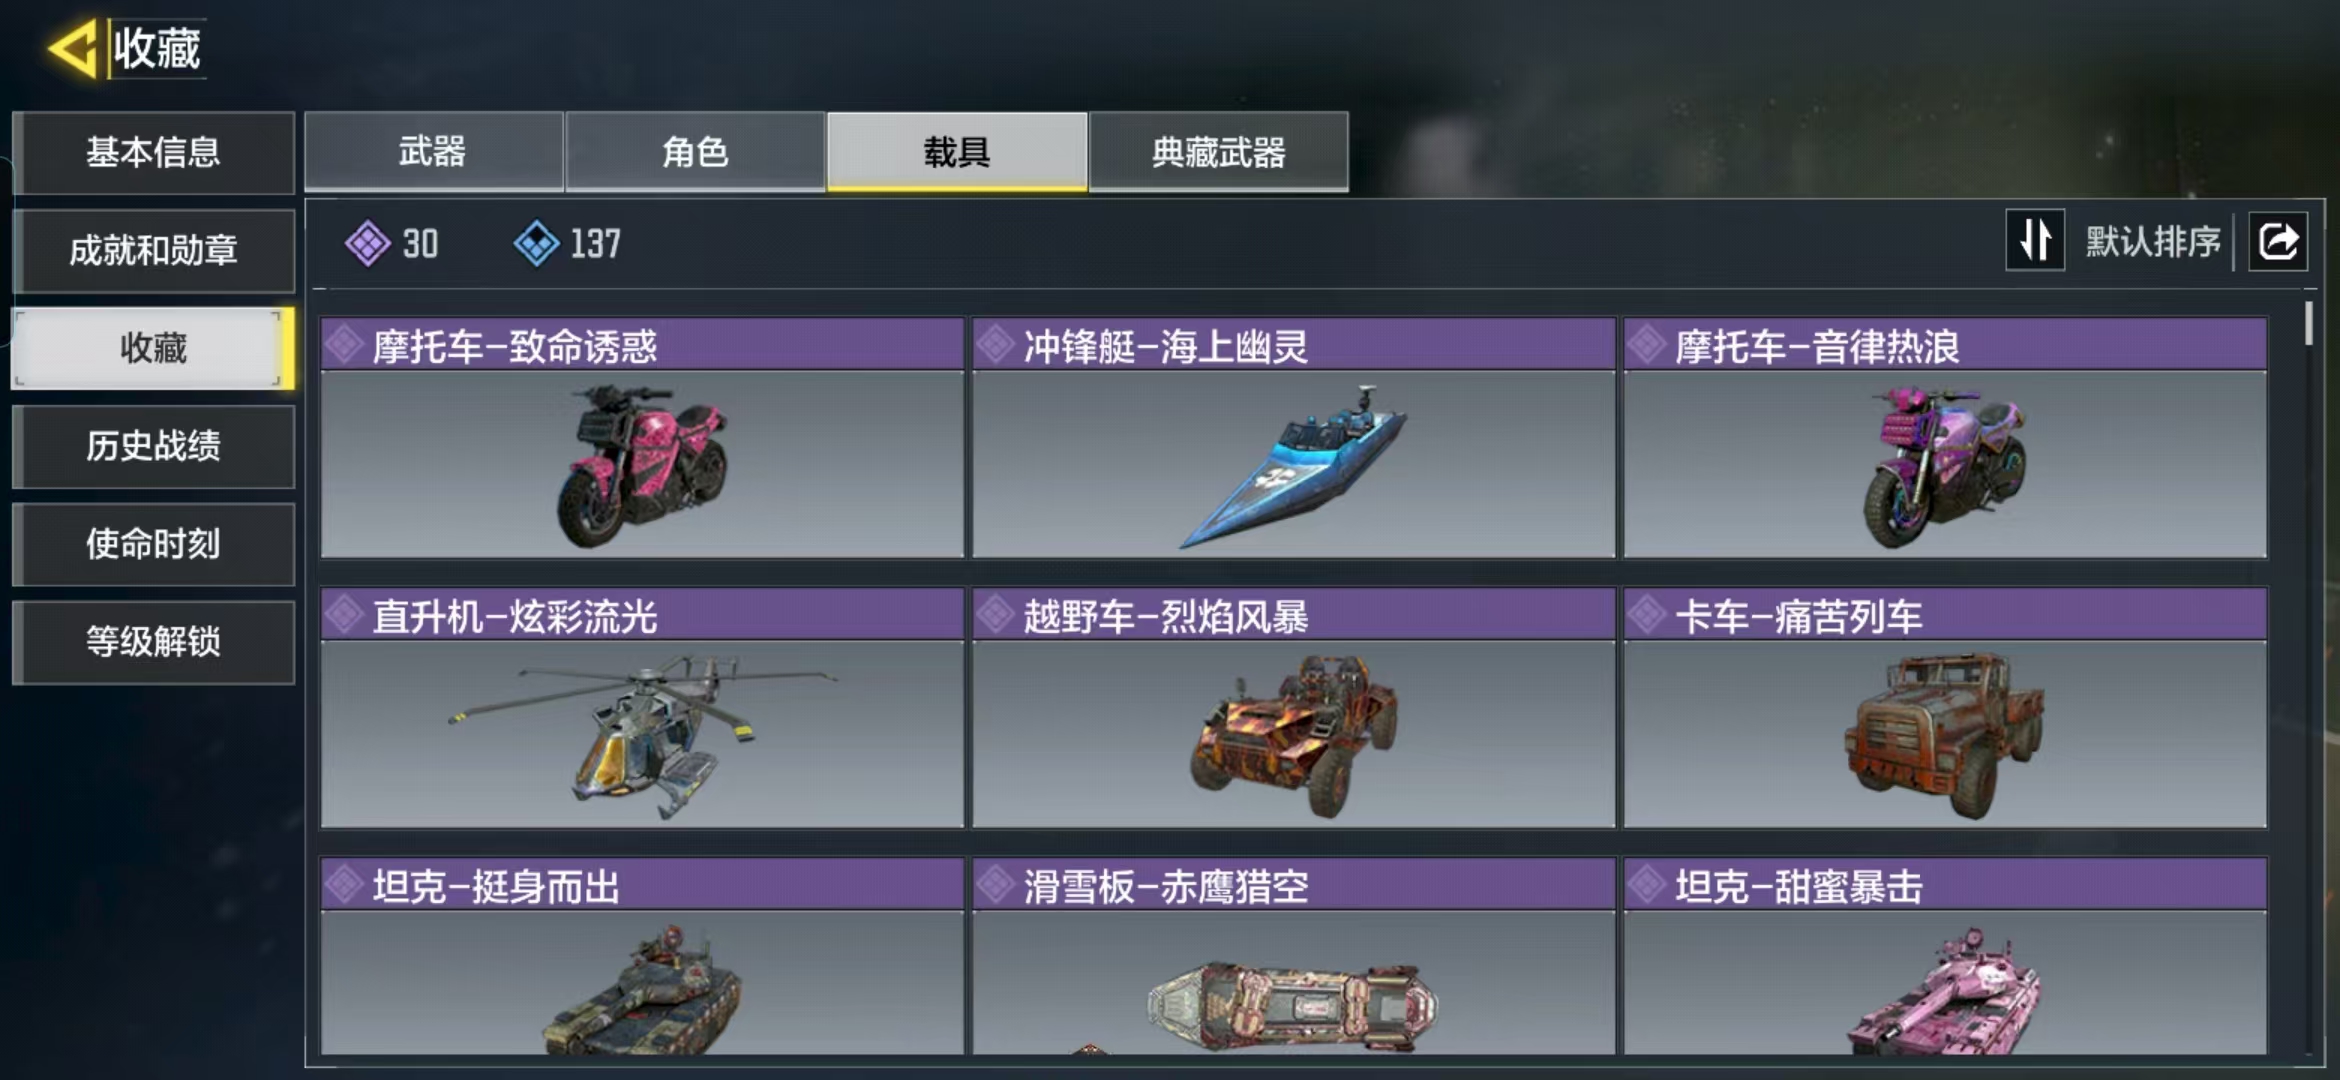
Task: Switch to the 武器 tab
Action: (433, 152)
